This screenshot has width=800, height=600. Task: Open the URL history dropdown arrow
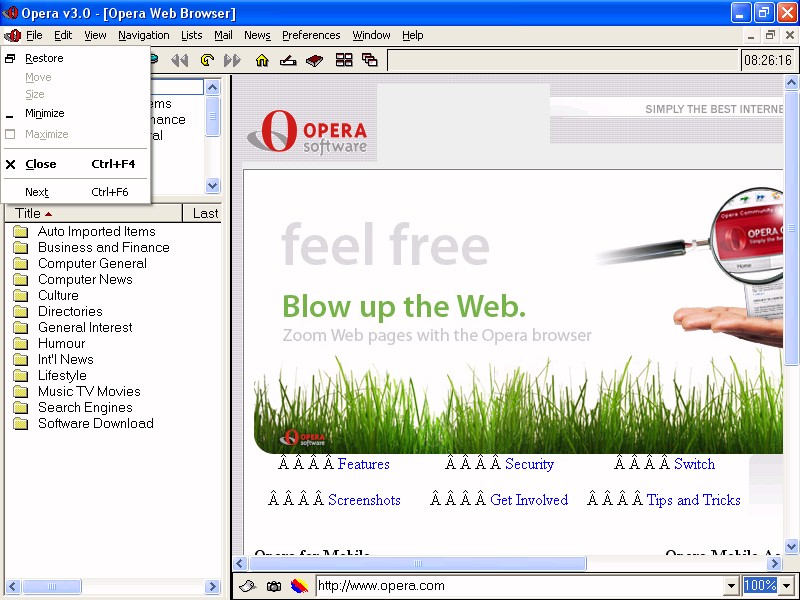point(731,586)
